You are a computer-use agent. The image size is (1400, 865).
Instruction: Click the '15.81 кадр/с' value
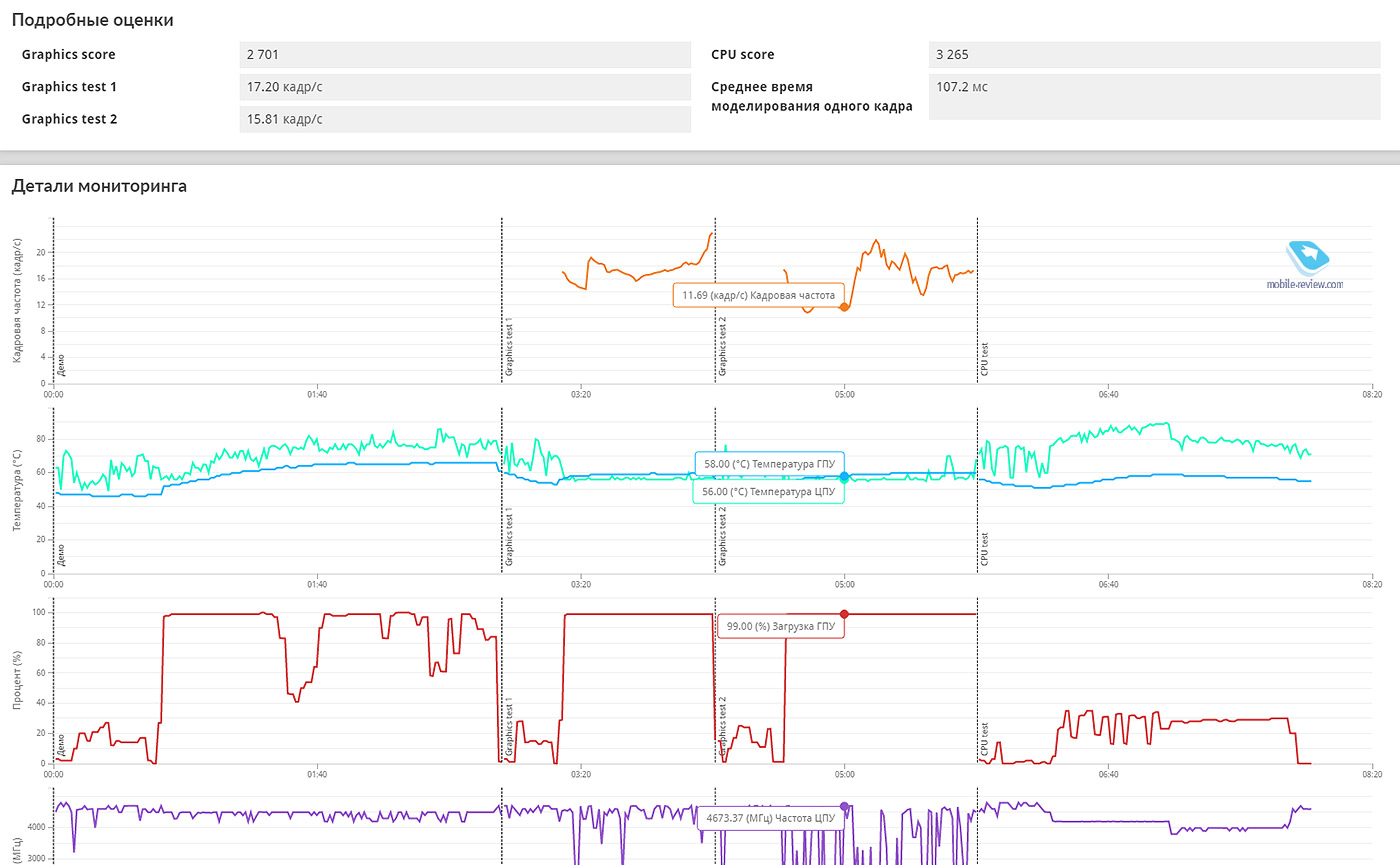tap(466, 119)
